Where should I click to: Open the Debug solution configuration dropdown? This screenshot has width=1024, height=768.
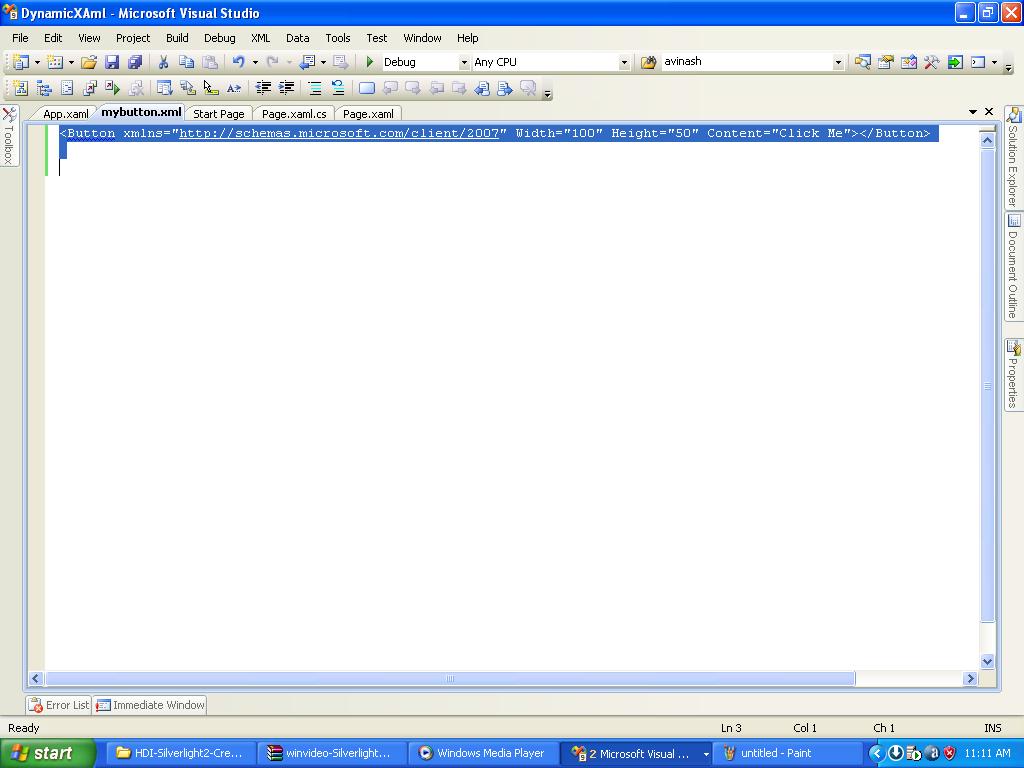464,63
